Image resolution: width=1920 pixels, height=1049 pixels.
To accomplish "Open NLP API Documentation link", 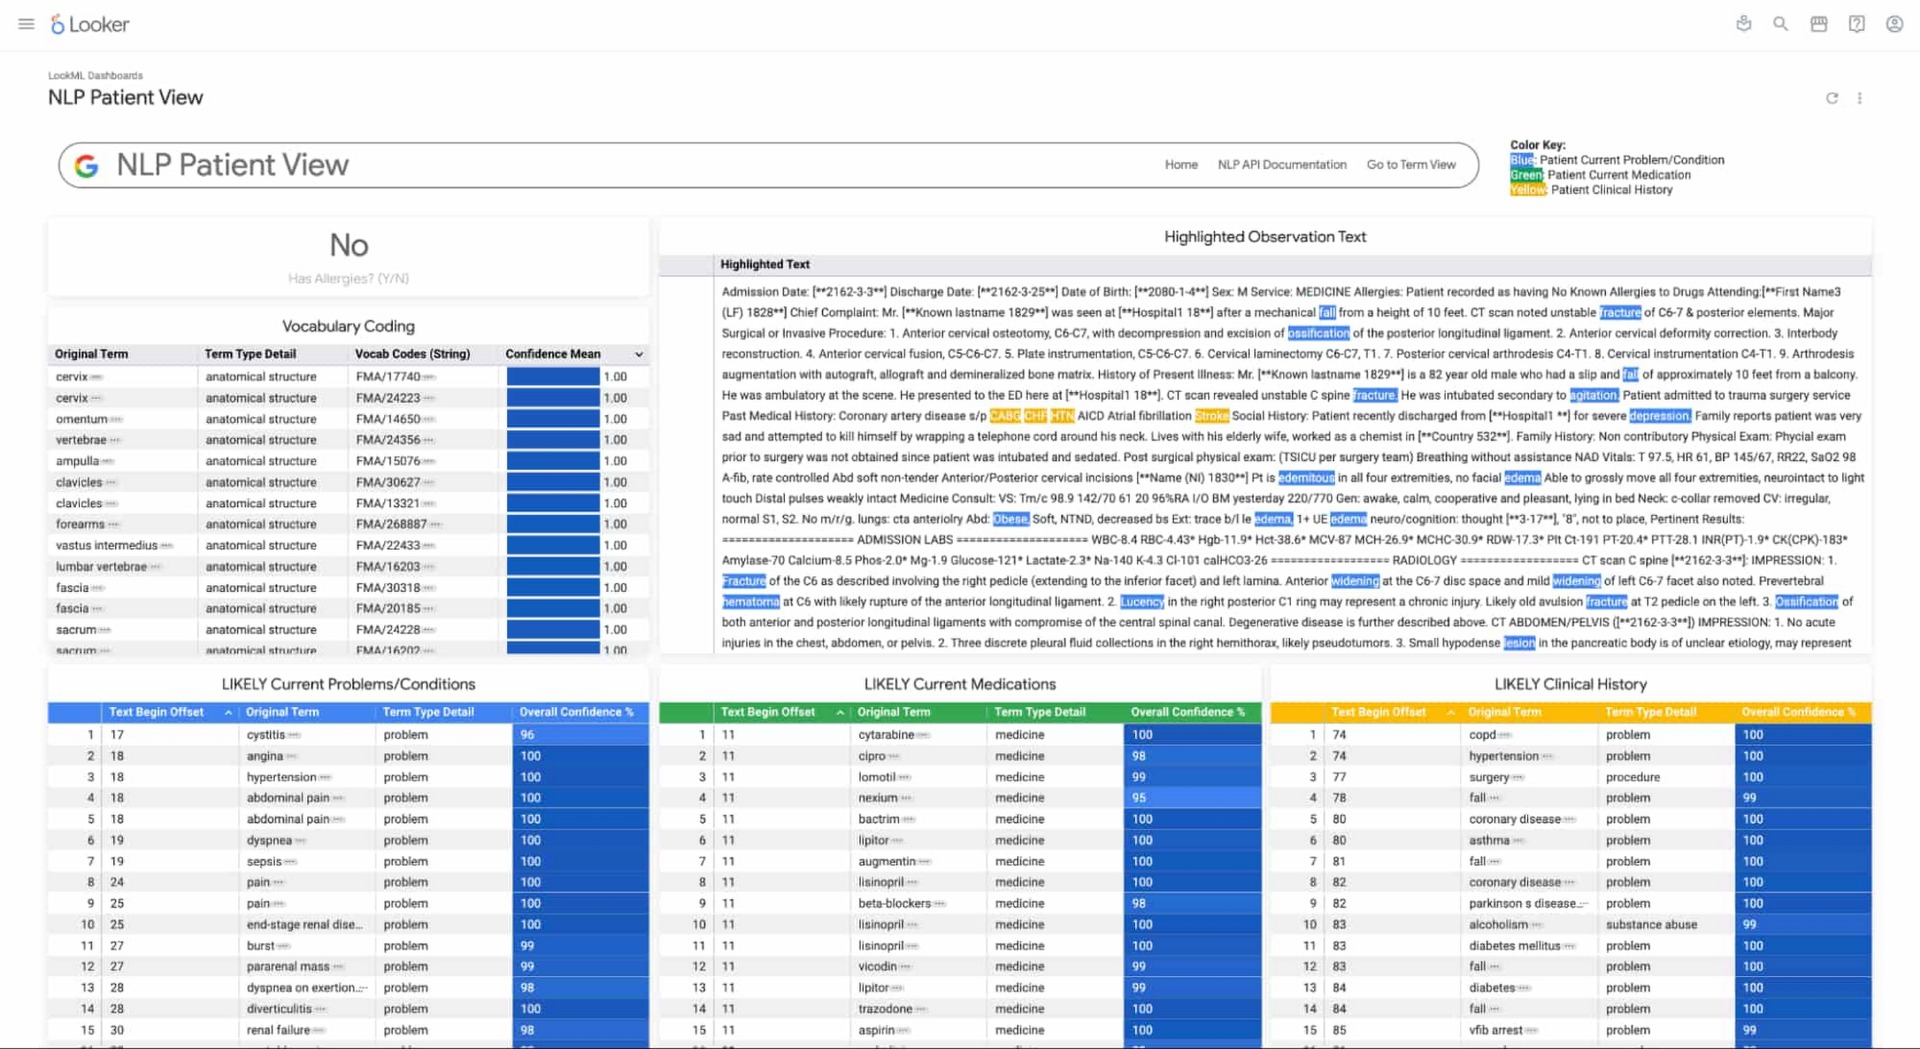I will [1281, 165].
